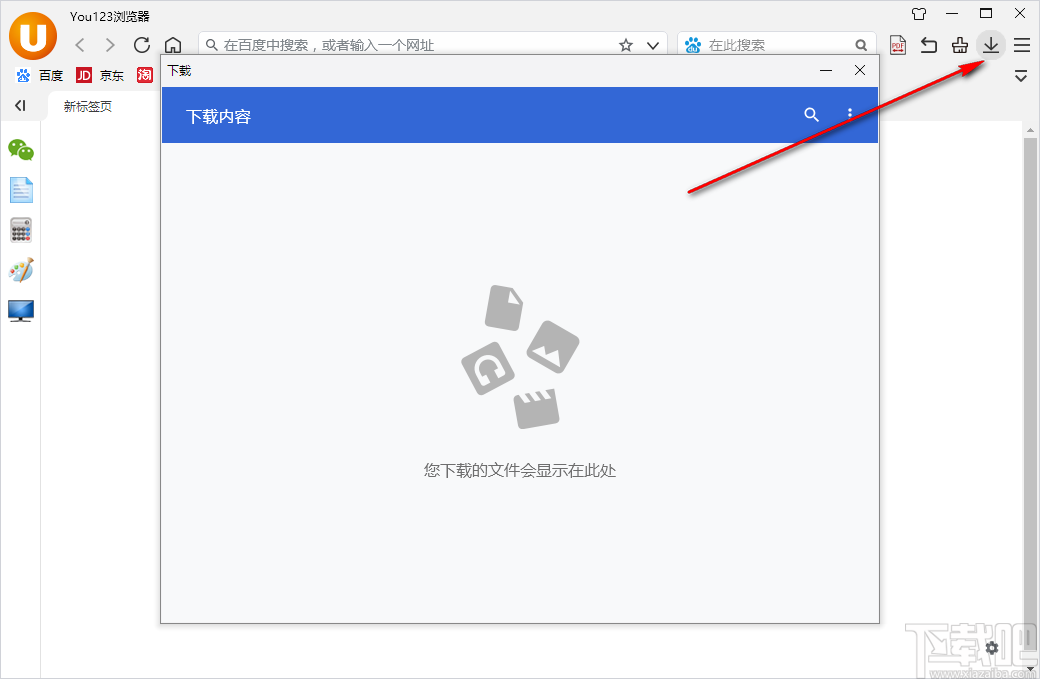
Task: Open the downloads three-dot menu
Action: [x=849, y=114]
